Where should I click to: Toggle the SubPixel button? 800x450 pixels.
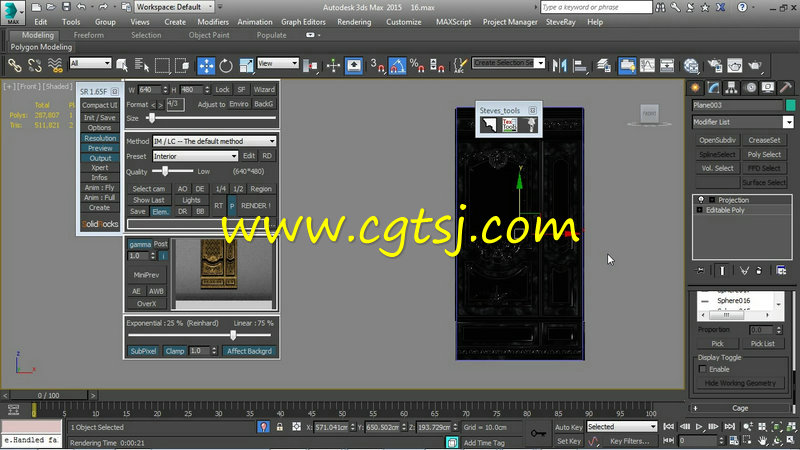(x=143, y=351)
